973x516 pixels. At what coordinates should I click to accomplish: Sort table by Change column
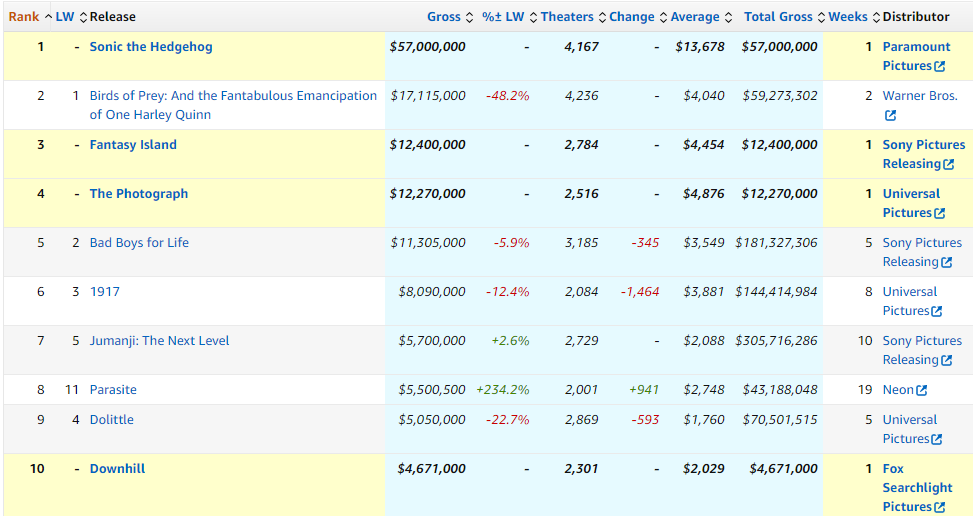(x=631, y=17)
